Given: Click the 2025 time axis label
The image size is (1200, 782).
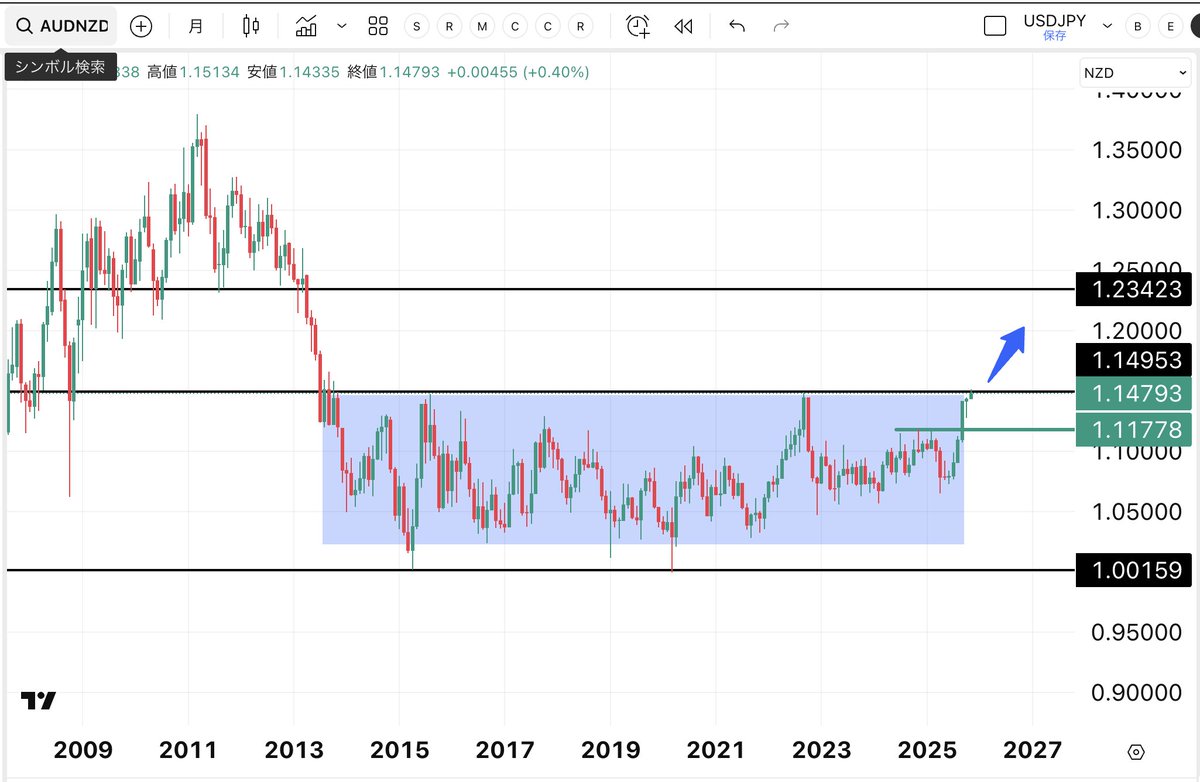Looking at the screenshot, I should (x=927, y=750).
